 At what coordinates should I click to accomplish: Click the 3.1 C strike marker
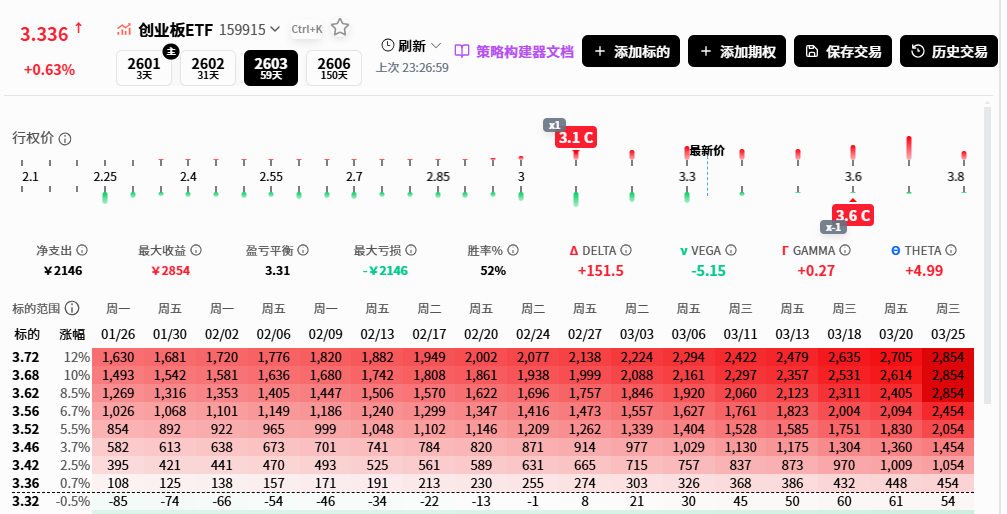(x=576, y=138)
